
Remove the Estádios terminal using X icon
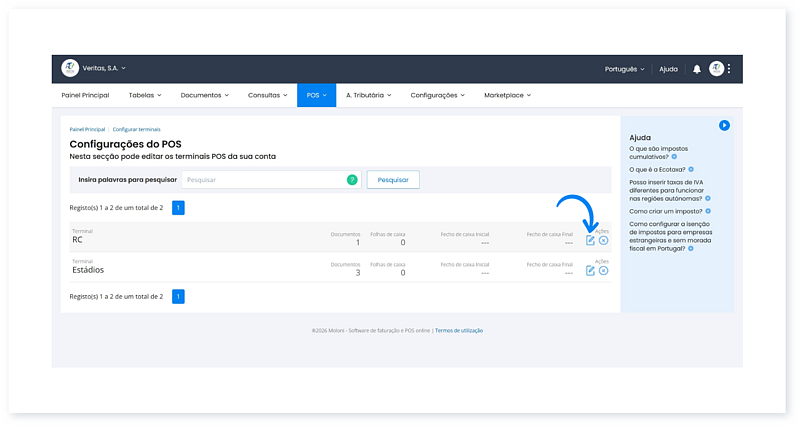point(603,271)
